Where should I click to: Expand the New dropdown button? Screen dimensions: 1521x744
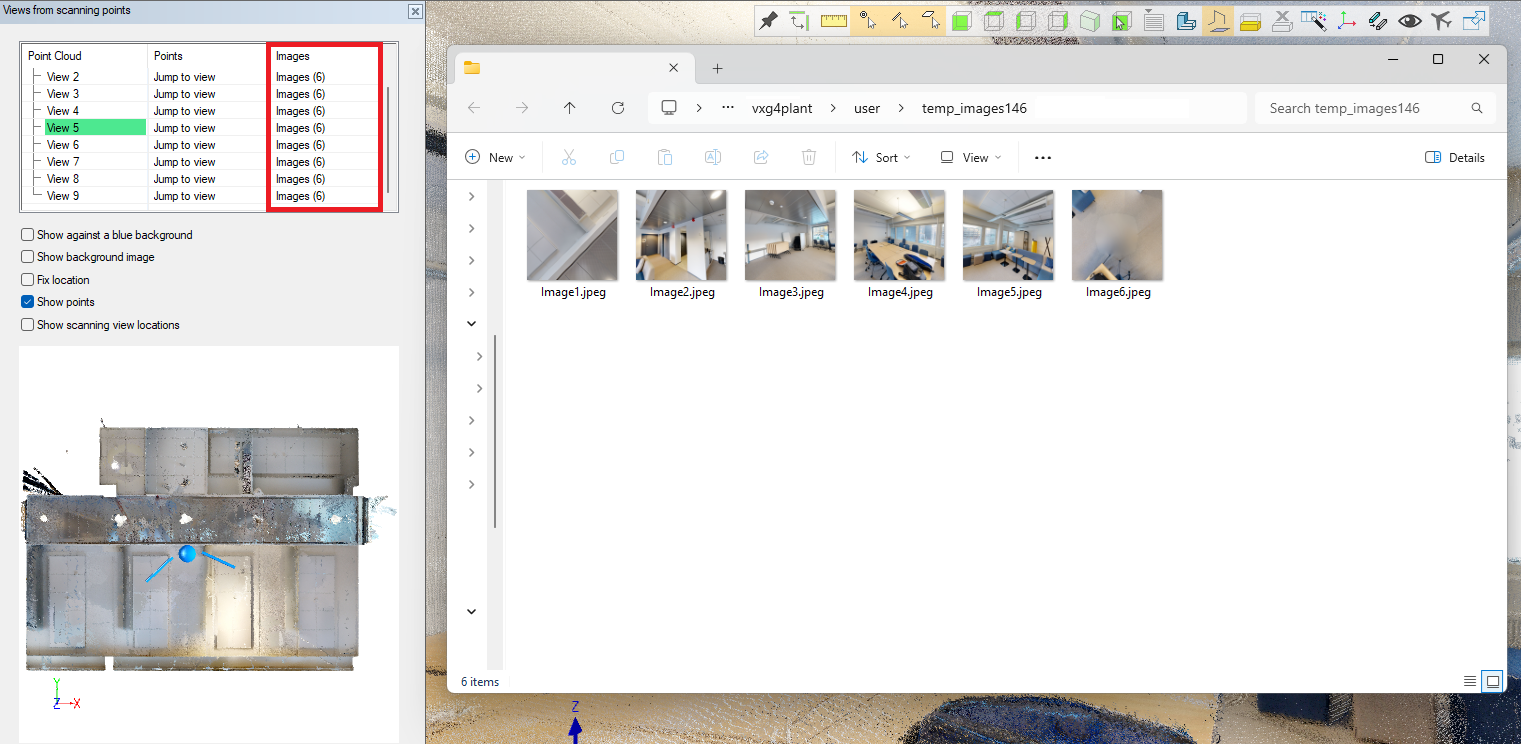pos(496,158)
